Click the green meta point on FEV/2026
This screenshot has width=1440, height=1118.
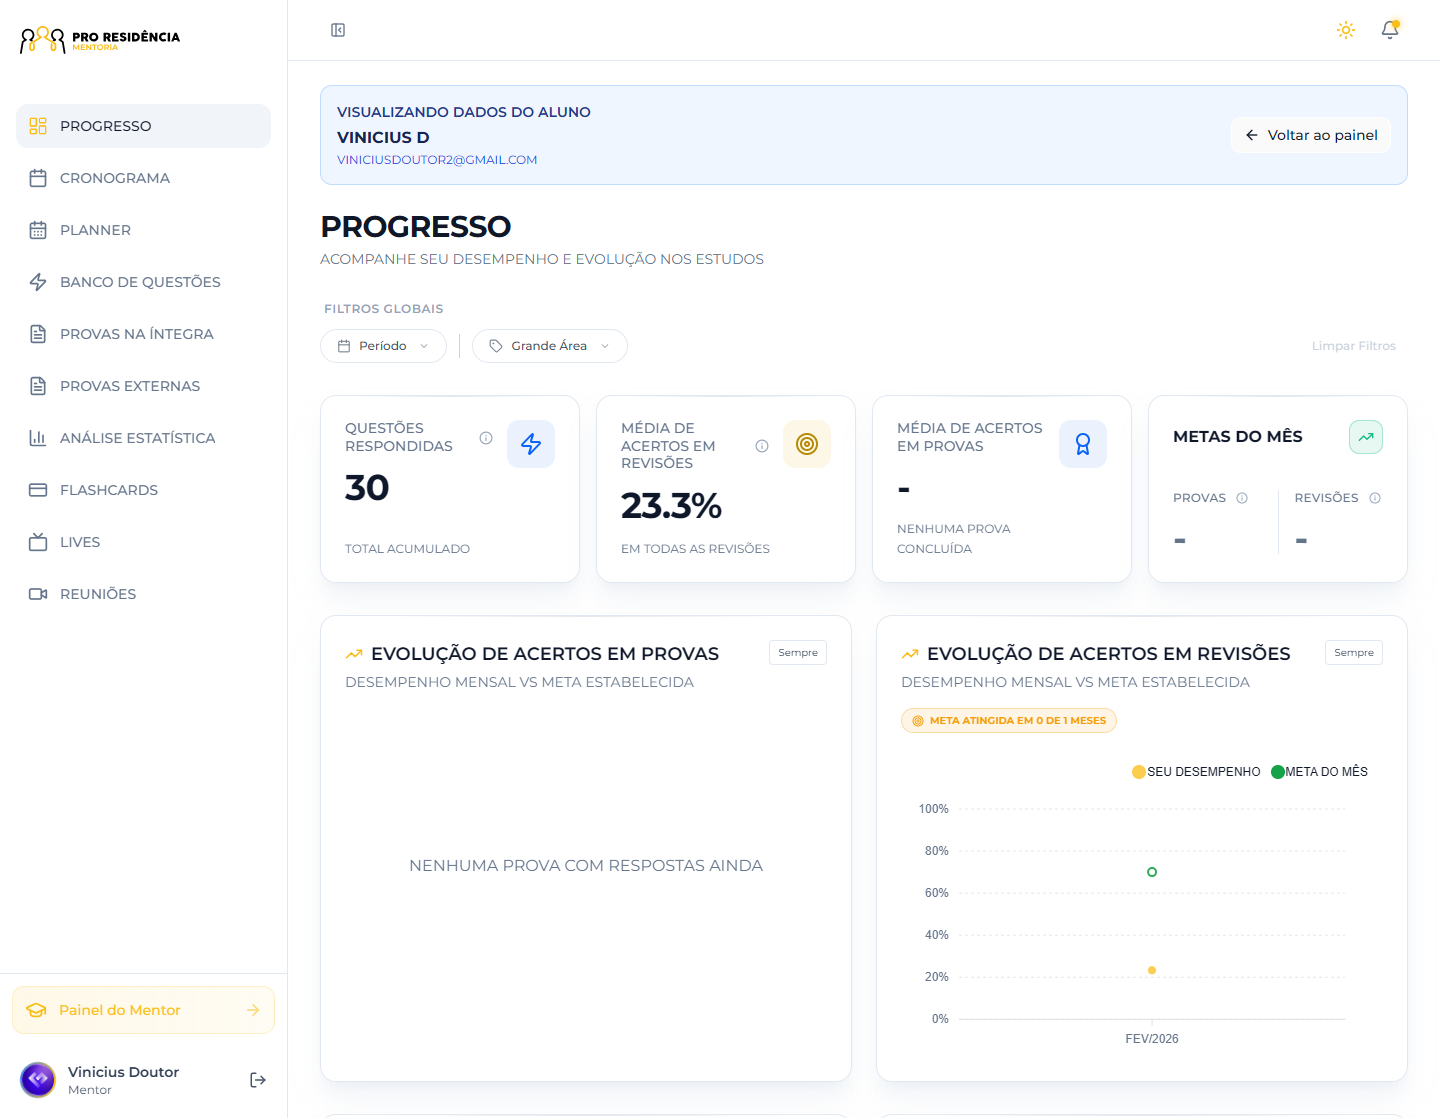(x=1152, y=872)
